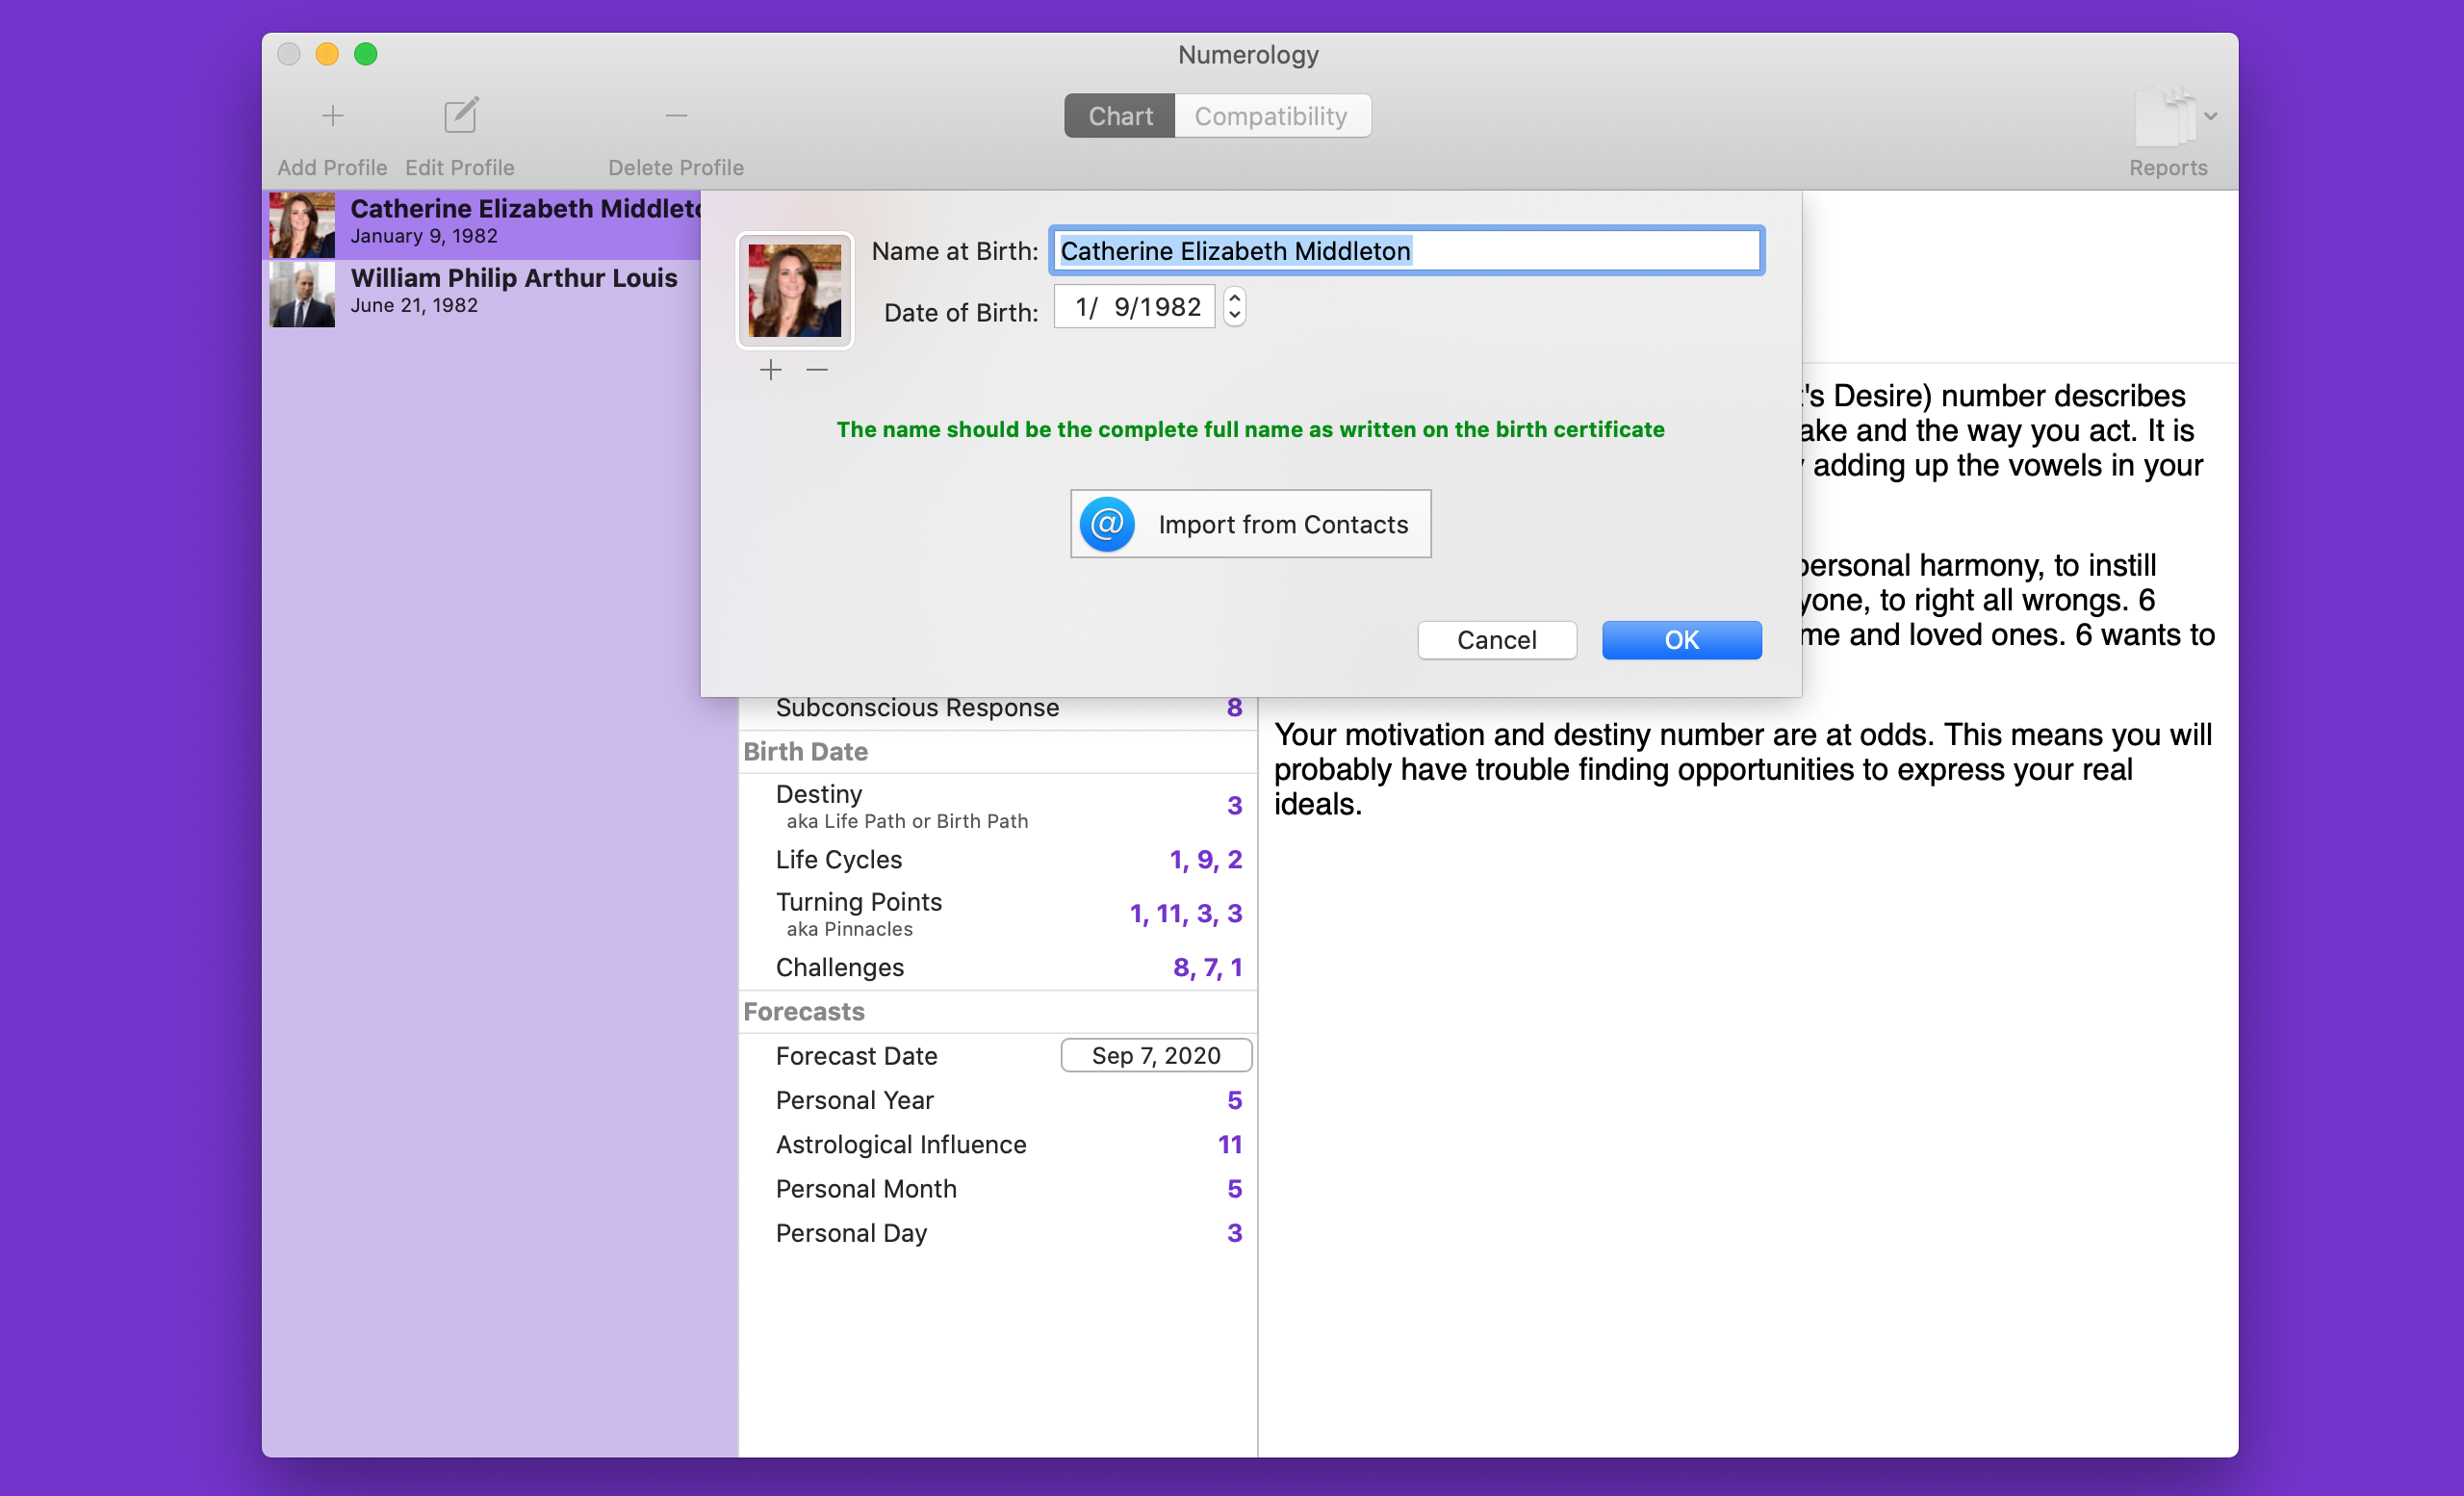The height and width of the screenshot is (1496, 2464).
Task: Click Import from Contacts button
Action: point(1250,524)
